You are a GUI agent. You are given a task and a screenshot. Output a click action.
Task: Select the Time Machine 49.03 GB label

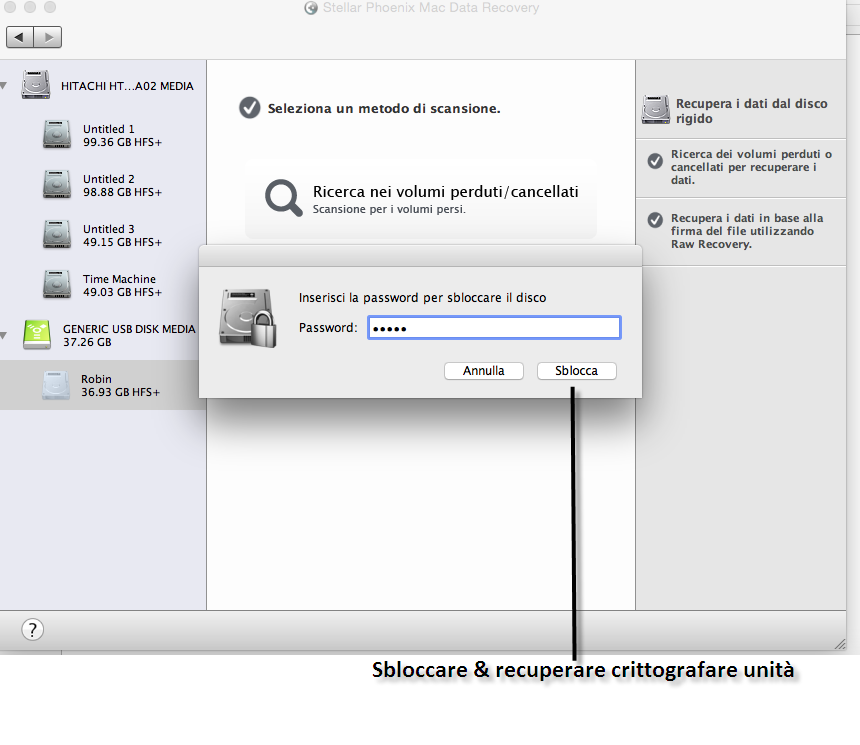[x=122, y=285]
